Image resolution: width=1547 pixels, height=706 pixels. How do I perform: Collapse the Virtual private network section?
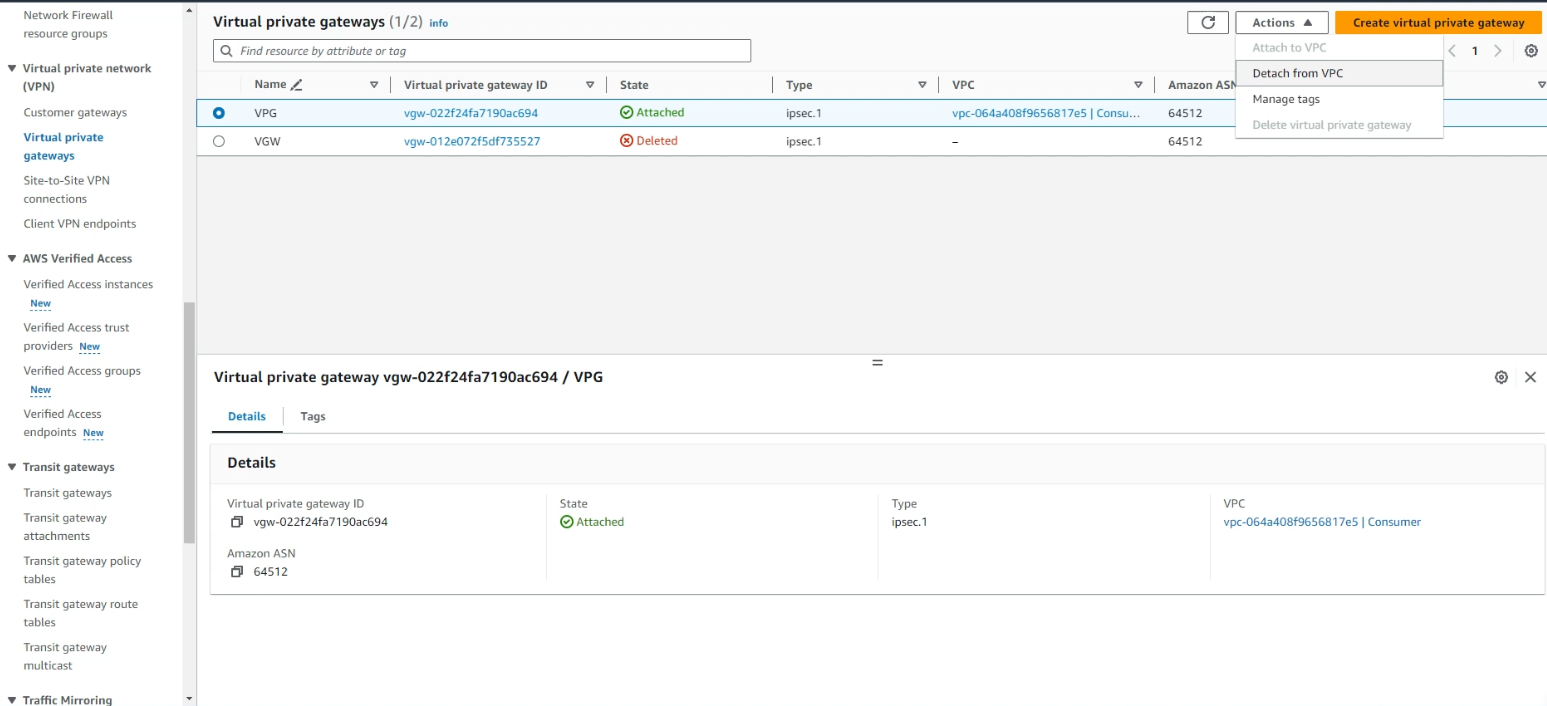coord(12,69)
